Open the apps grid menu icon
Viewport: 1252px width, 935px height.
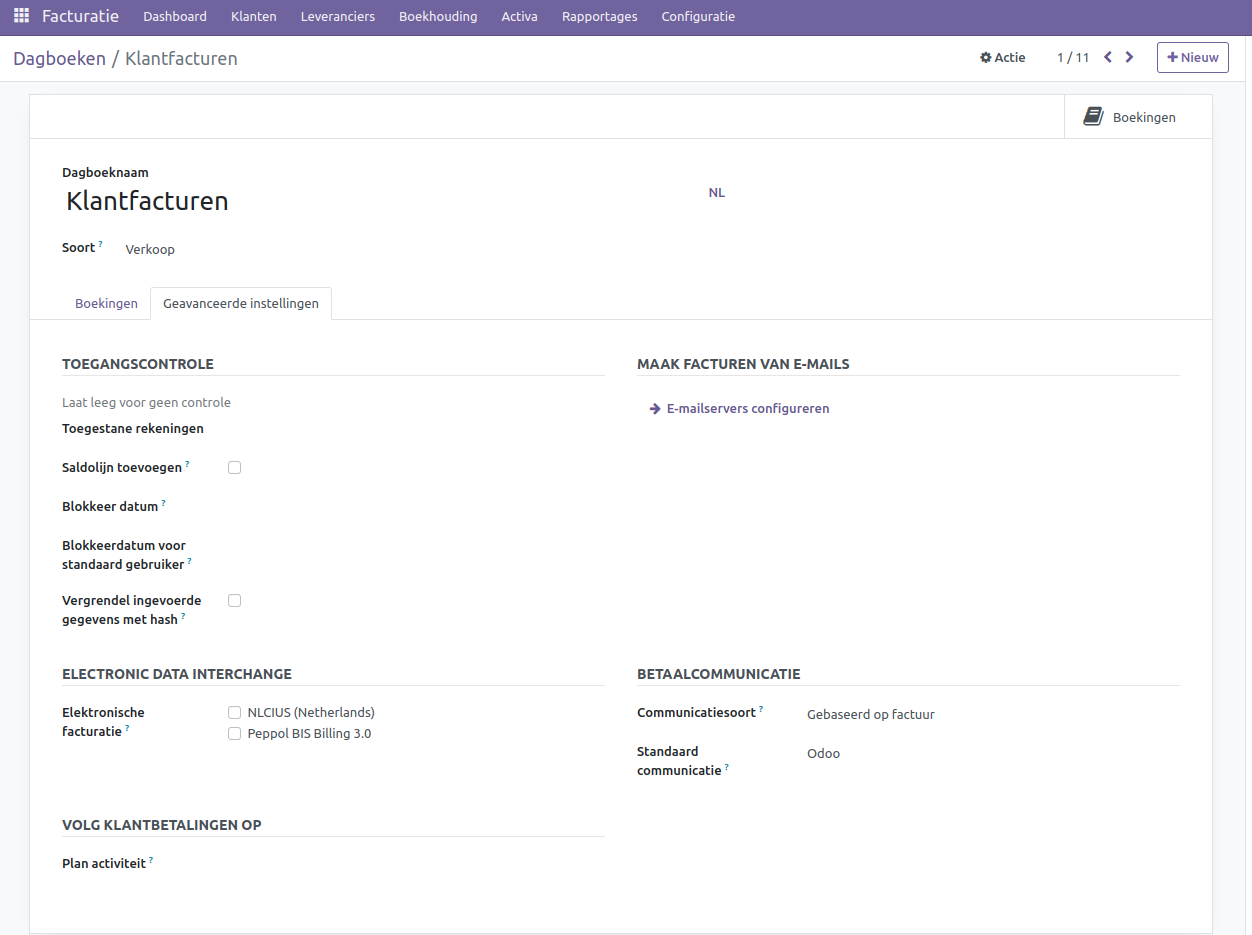[x=21, y=16]
